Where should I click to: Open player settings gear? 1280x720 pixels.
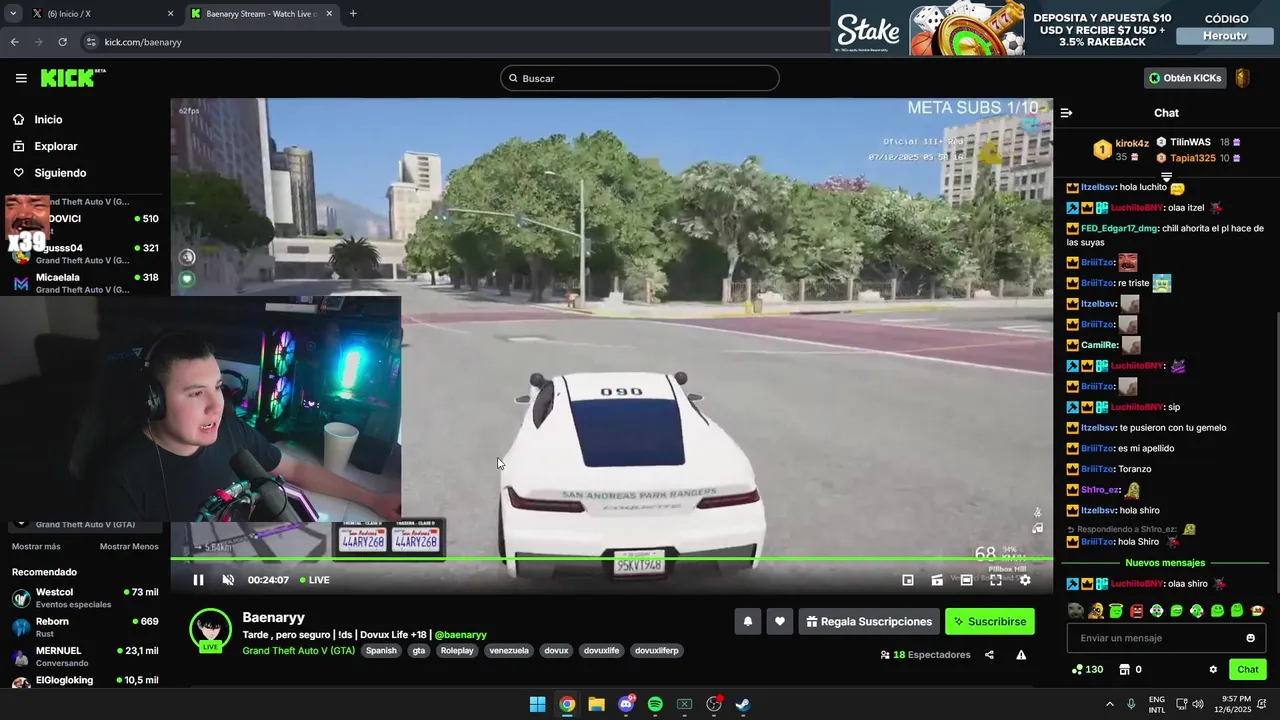pos(1025,580)
